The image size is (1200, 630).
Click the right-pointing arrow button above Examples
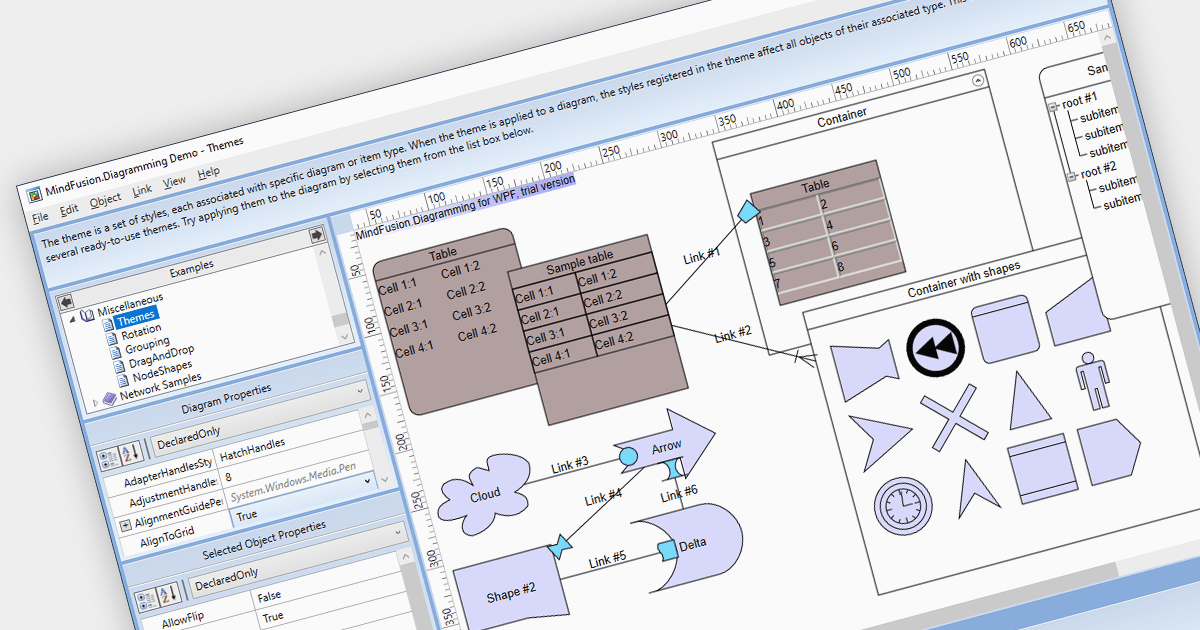[x=317, y=236]
